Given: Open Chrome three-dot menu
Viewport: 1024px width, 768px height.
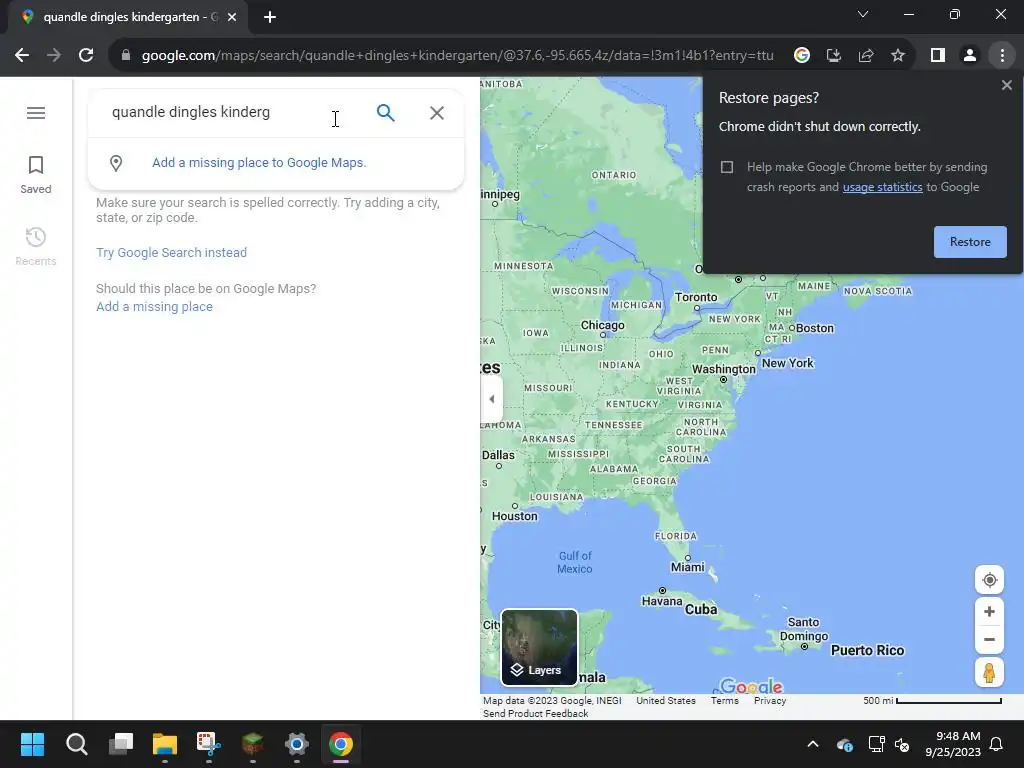Looking at the screenshot, I should click(x=1002, y=56).
